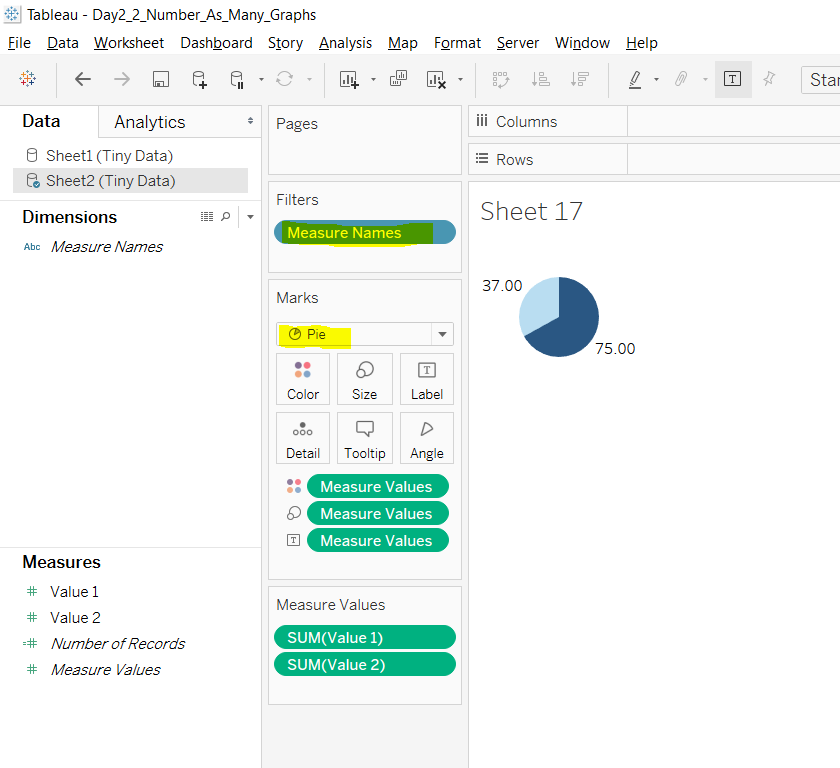Click the Dimensions view-data grid icon
This screenshot has width=840, height=768.
pyautogui.click(x=207, y=216)
